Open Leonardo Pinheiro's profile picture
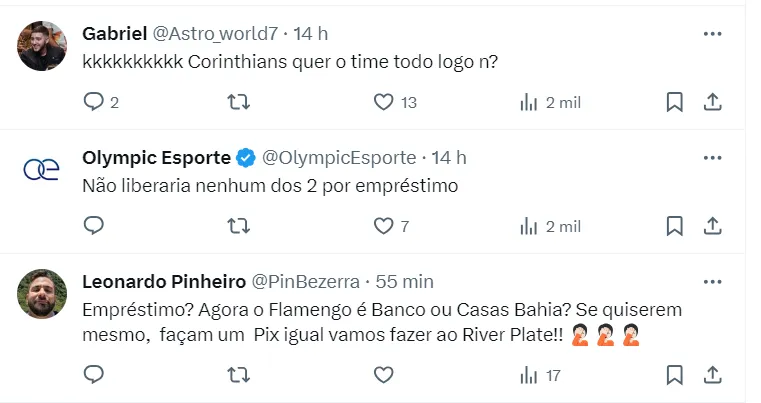 pos(42,294)
